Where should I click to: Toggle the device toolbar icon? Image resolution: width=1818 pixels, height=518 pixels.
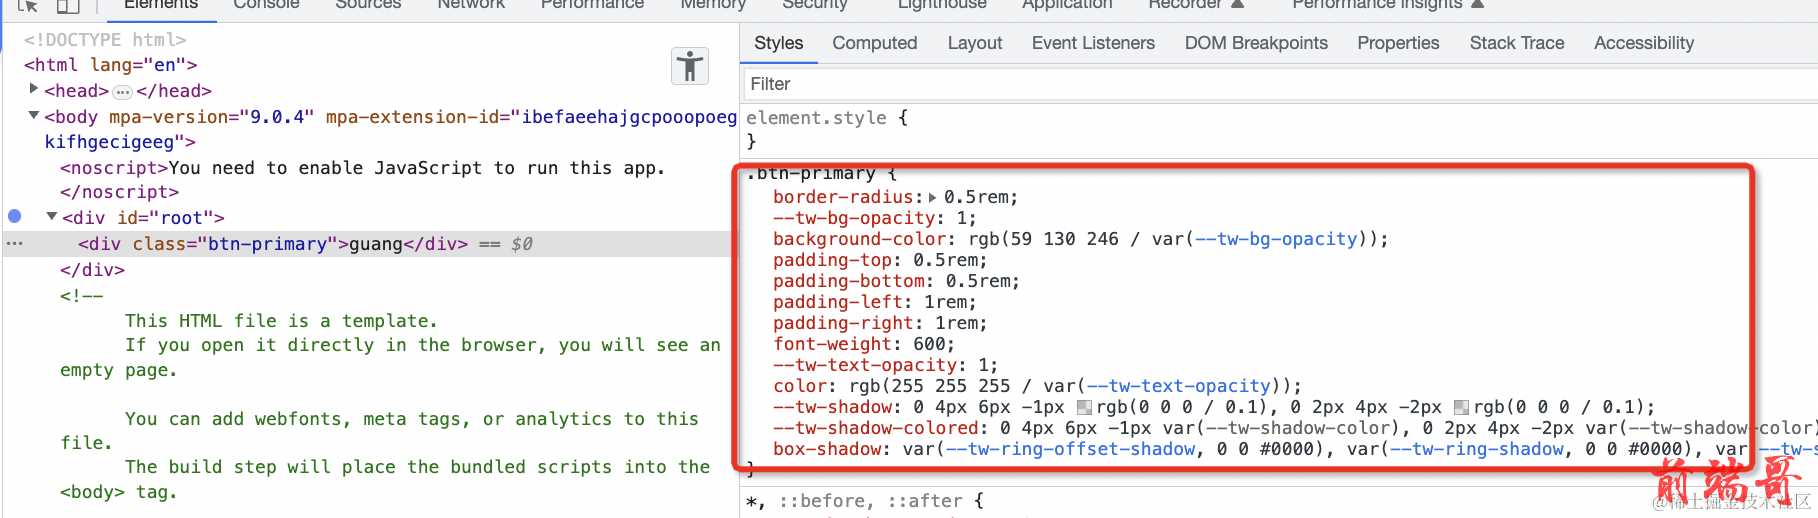(x=67, y=6)
